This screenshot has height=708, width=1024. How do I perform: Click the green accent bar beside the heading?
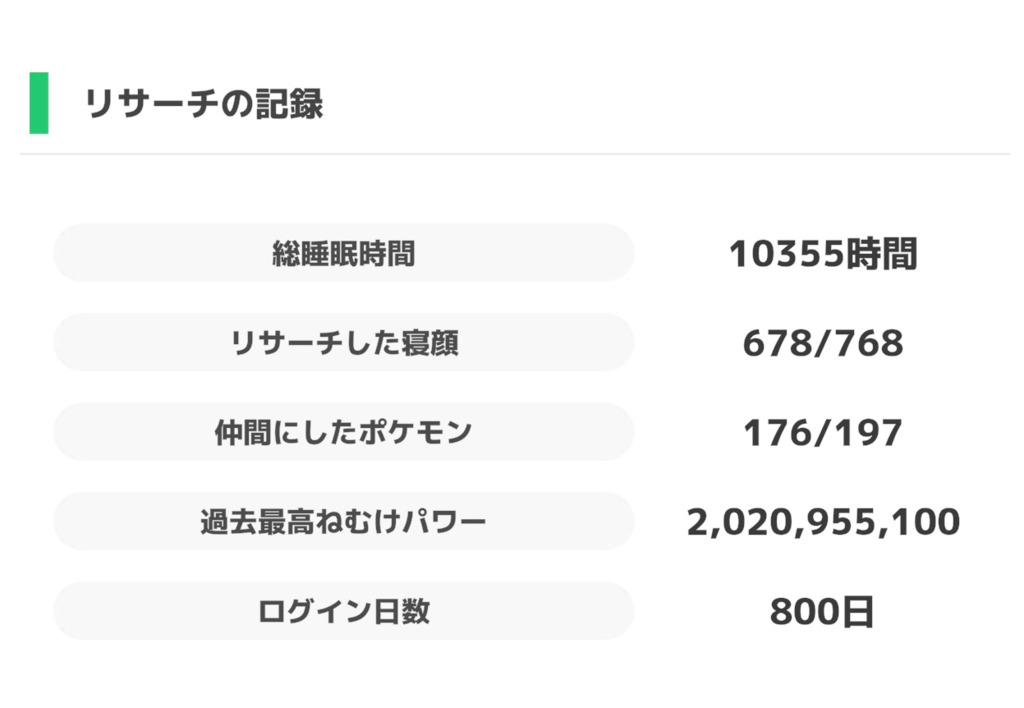pyautogui.click(x=39, y=103)
